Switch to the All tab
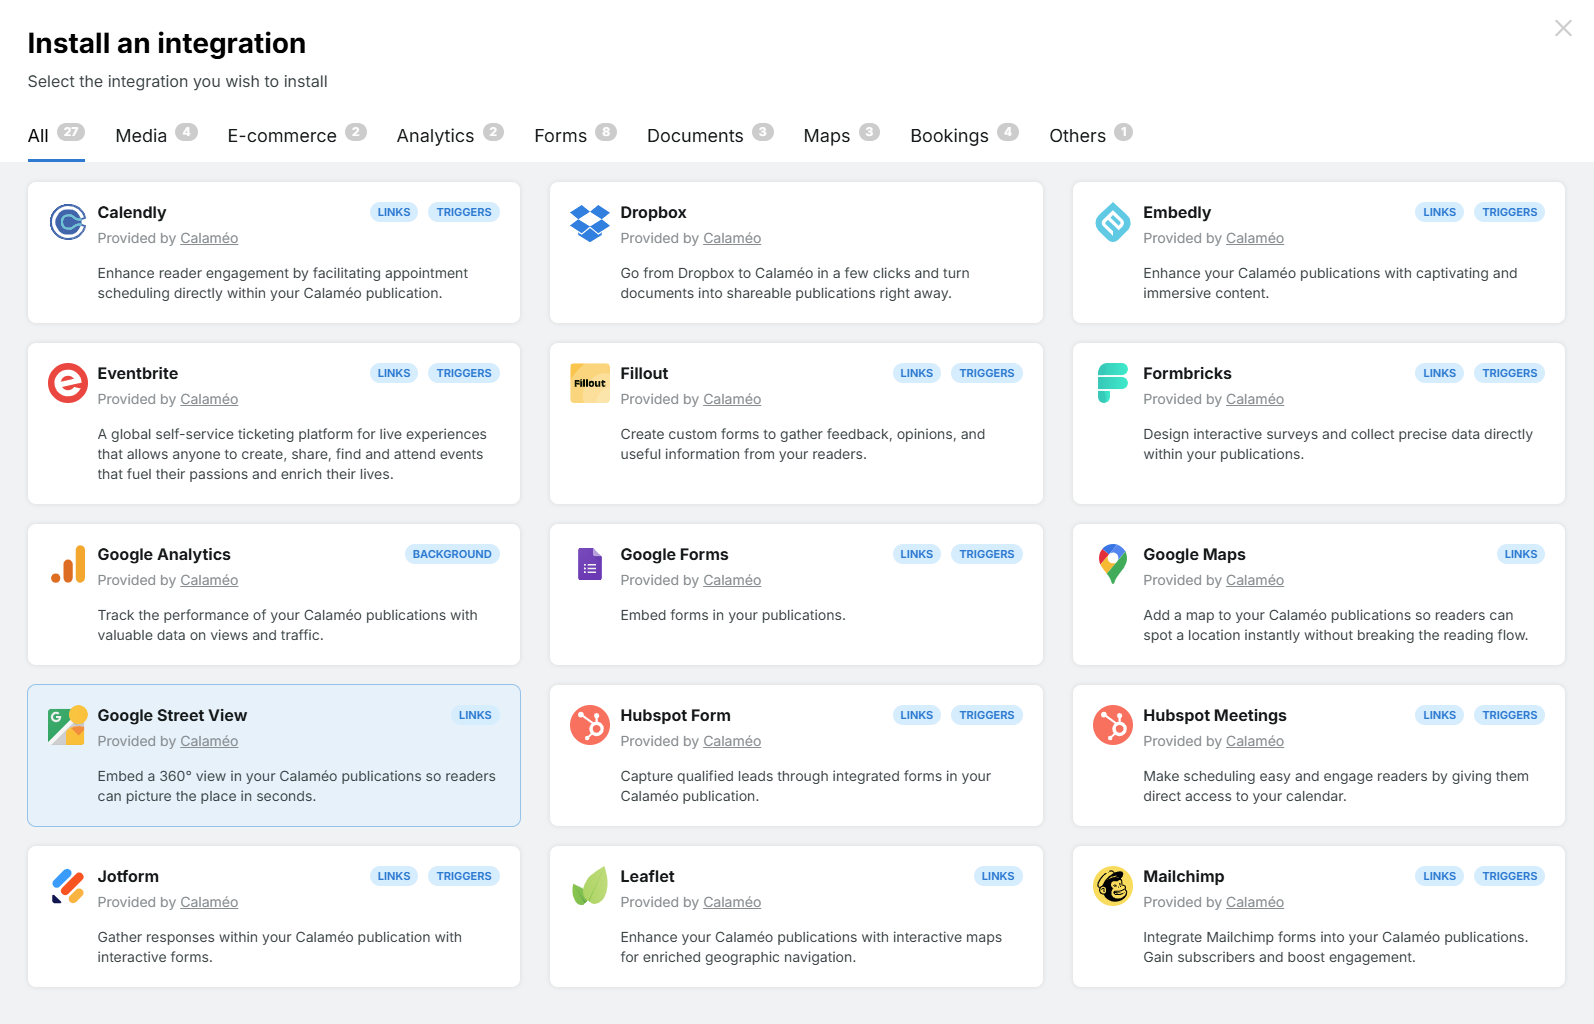 (x=56, y=135)
